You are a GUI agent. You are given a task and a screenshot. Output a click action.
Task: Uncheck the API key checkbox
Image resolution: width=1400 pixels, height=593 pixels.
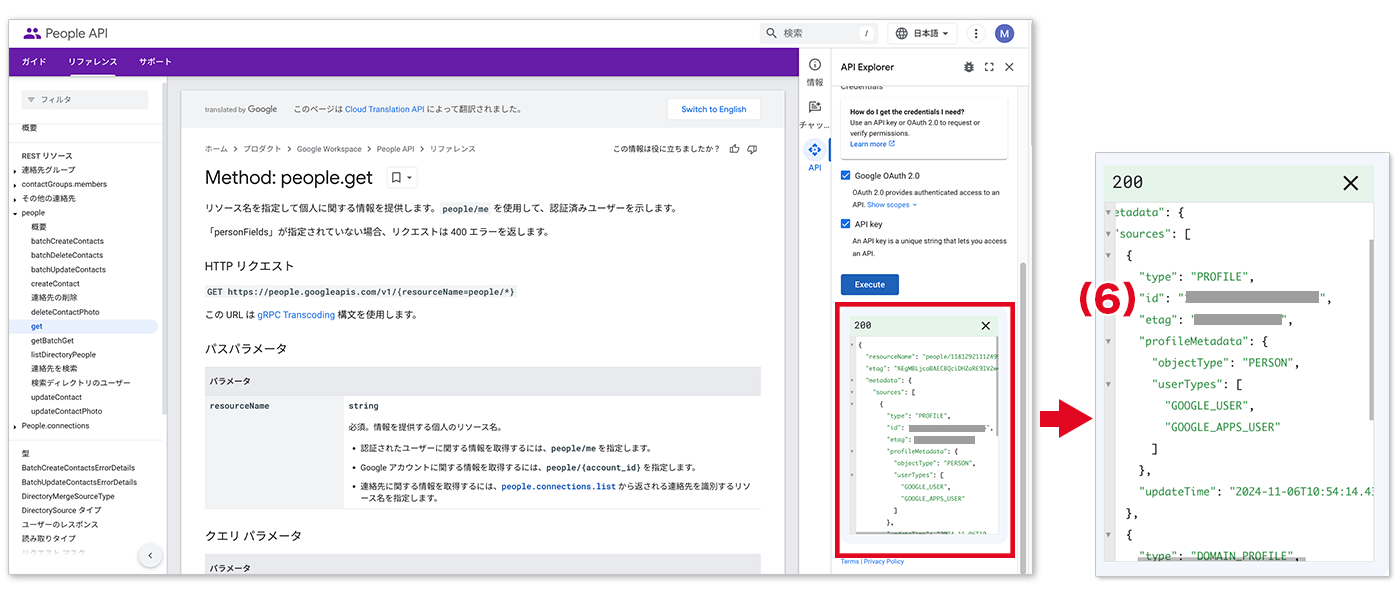(846, 225)
